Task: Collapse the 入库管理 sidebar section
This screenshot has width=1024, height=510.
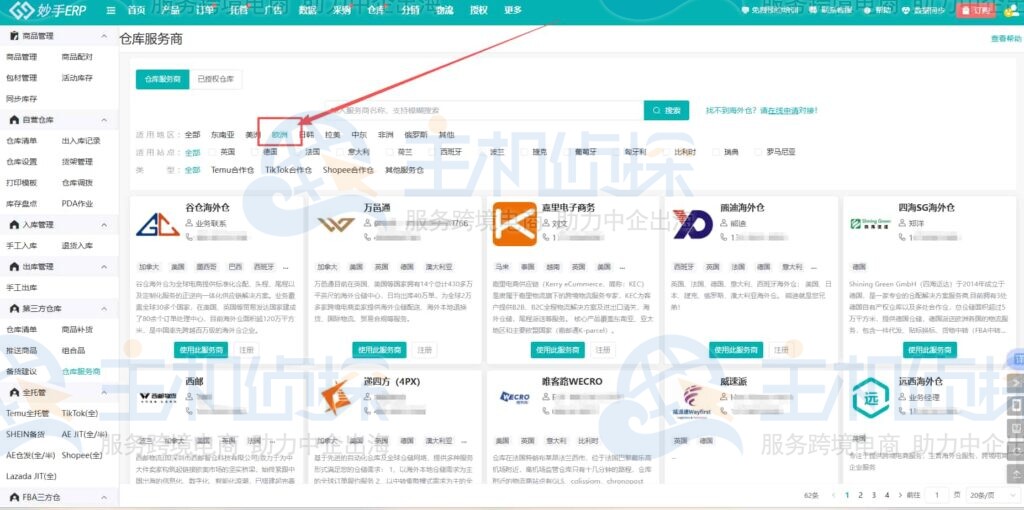Action: point(104,225)
